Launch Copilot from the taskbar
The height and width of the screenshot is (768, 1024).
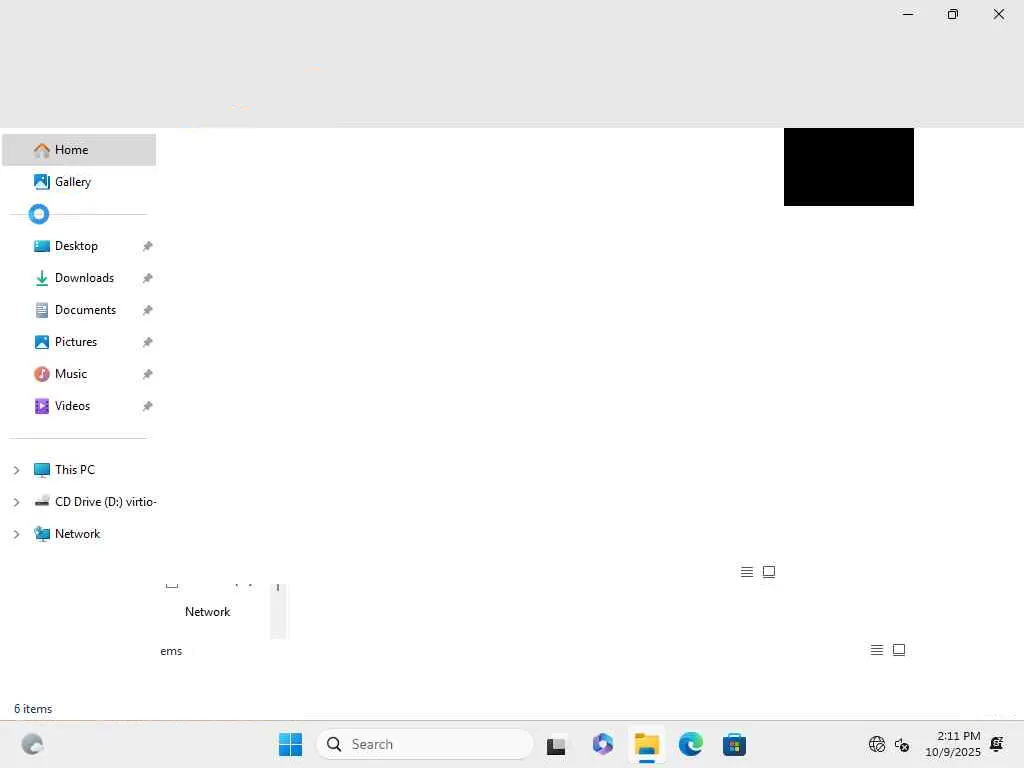coord(603,744)
